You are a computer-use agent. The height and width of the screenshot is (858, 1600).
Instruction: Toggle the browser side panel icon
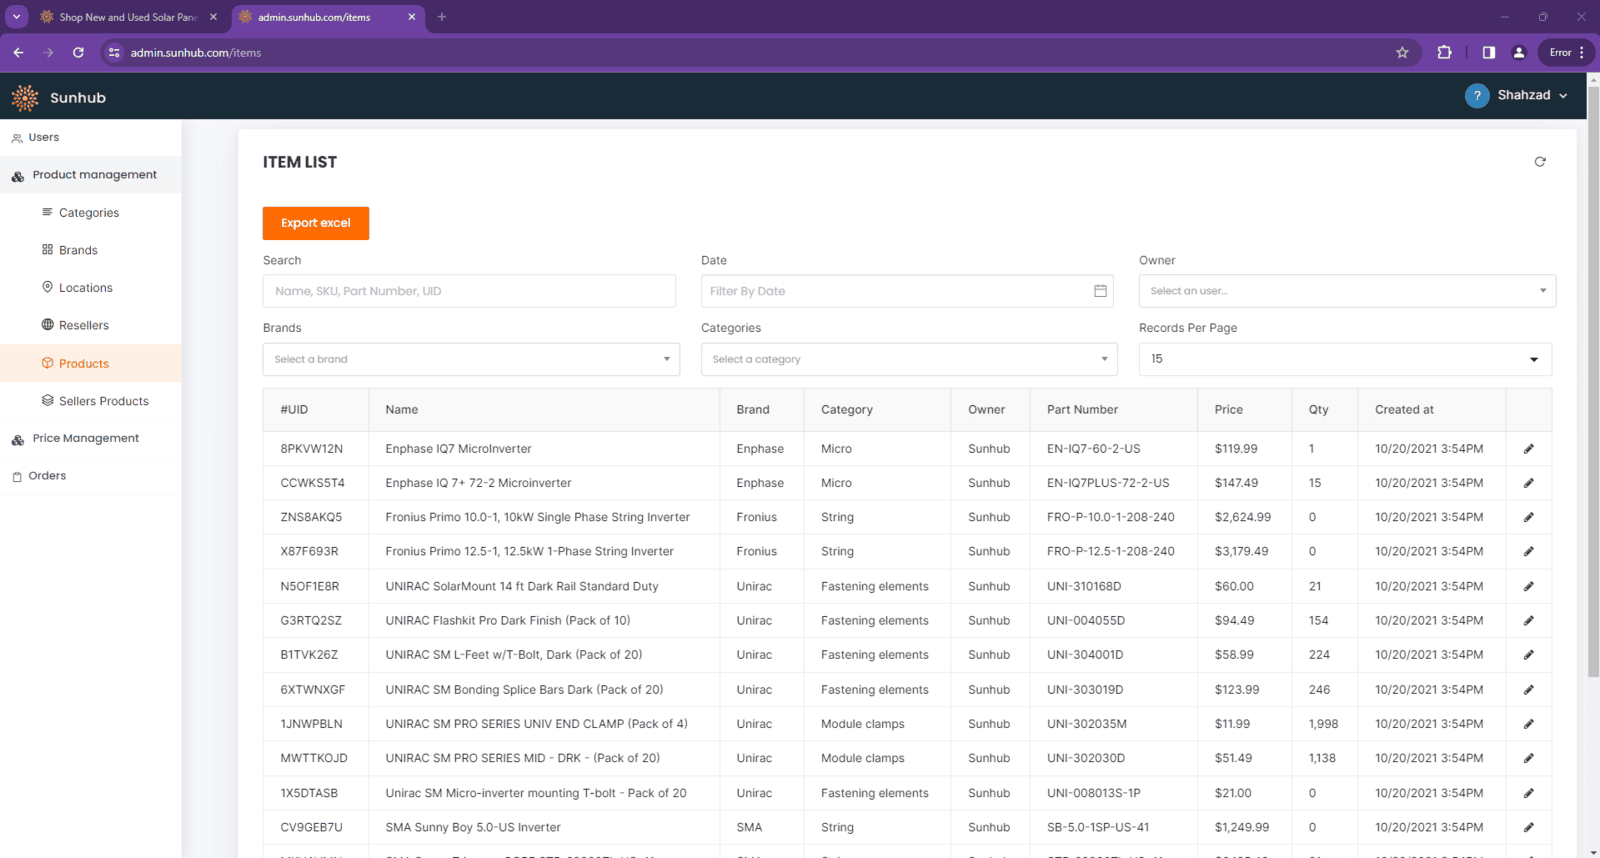click(x=1488, y=53)
